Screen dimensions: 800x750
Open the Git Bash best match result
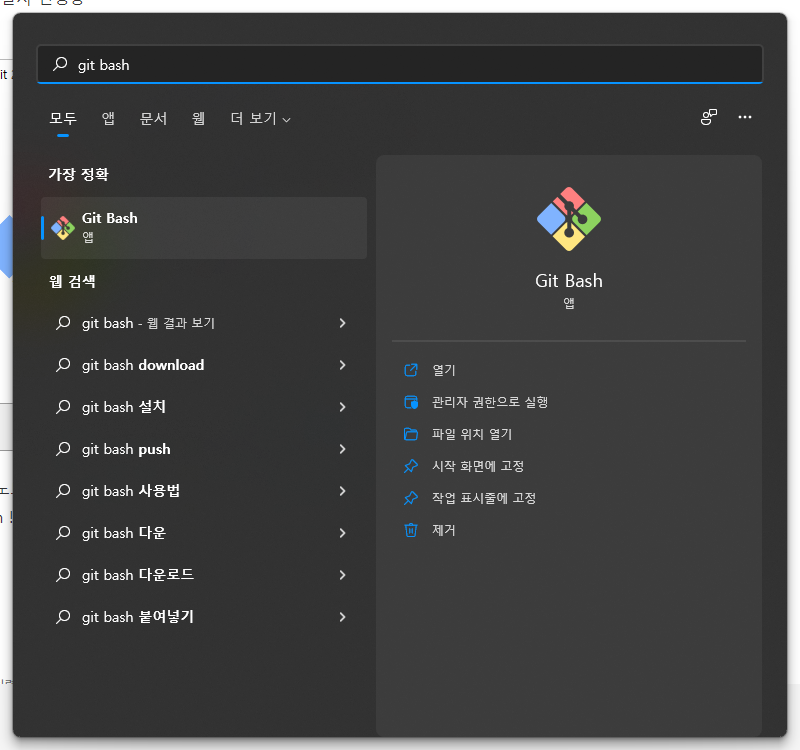pos(204,228)
